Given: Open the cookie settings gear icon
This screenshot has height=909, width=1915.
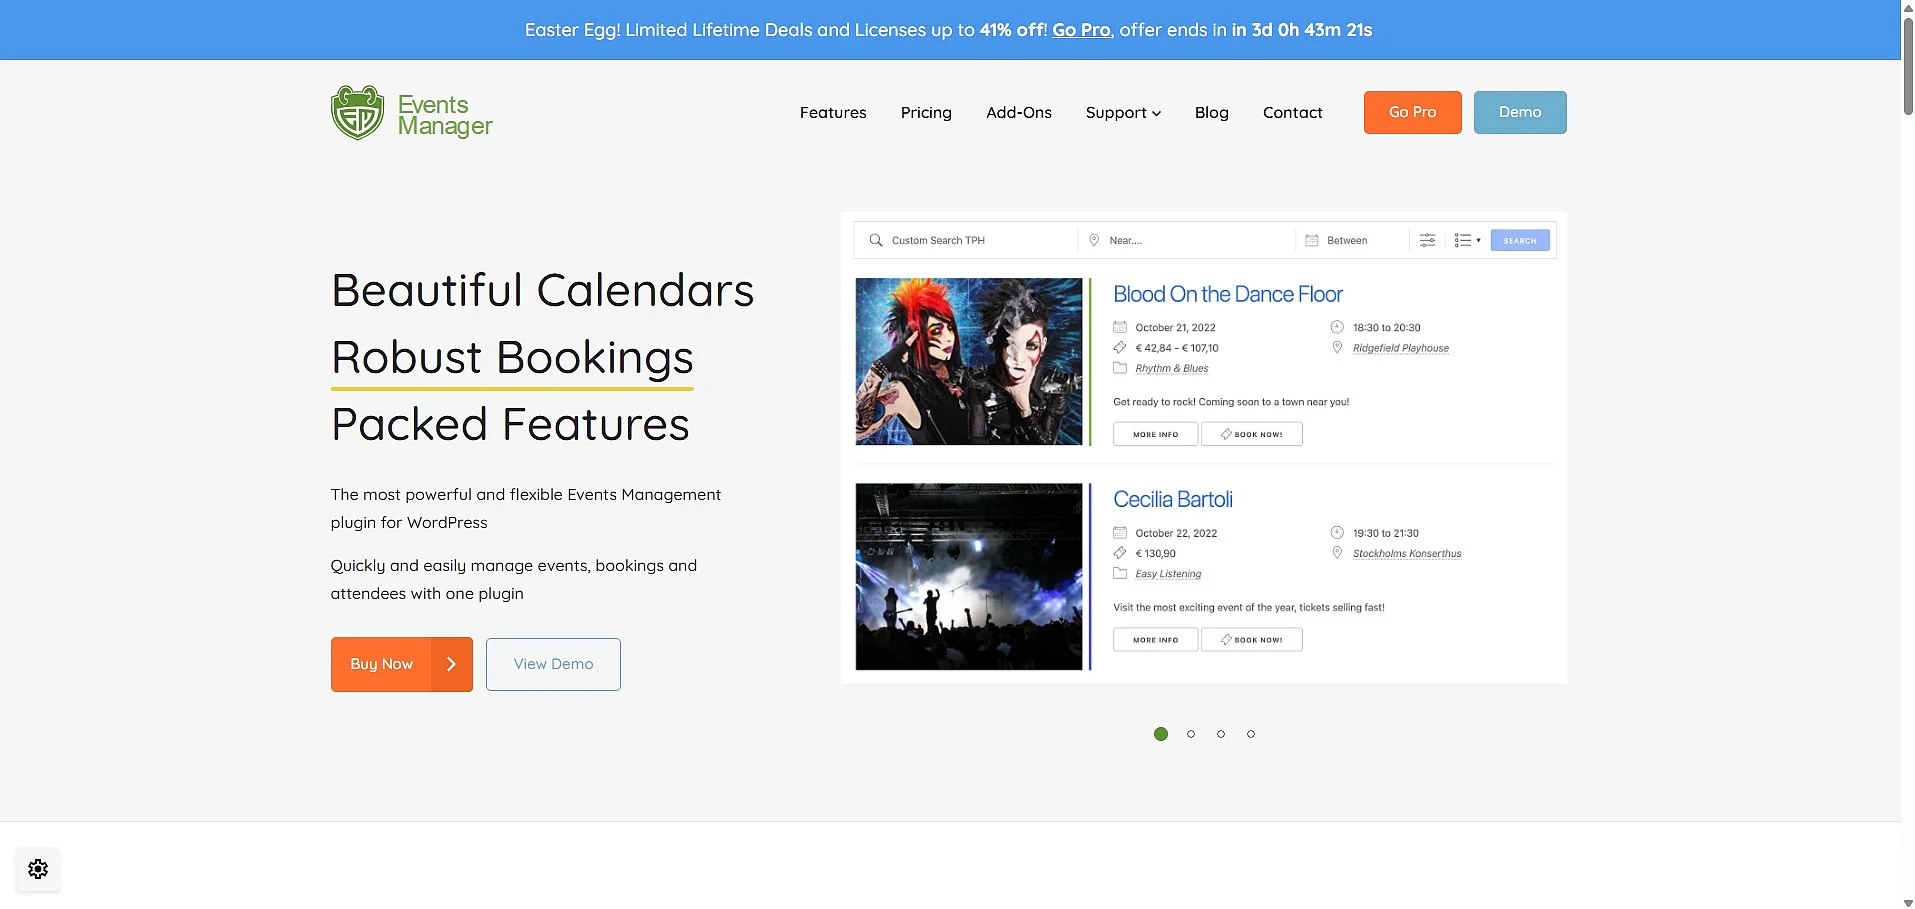Looking at the screenshot, I should coord(38,869).
